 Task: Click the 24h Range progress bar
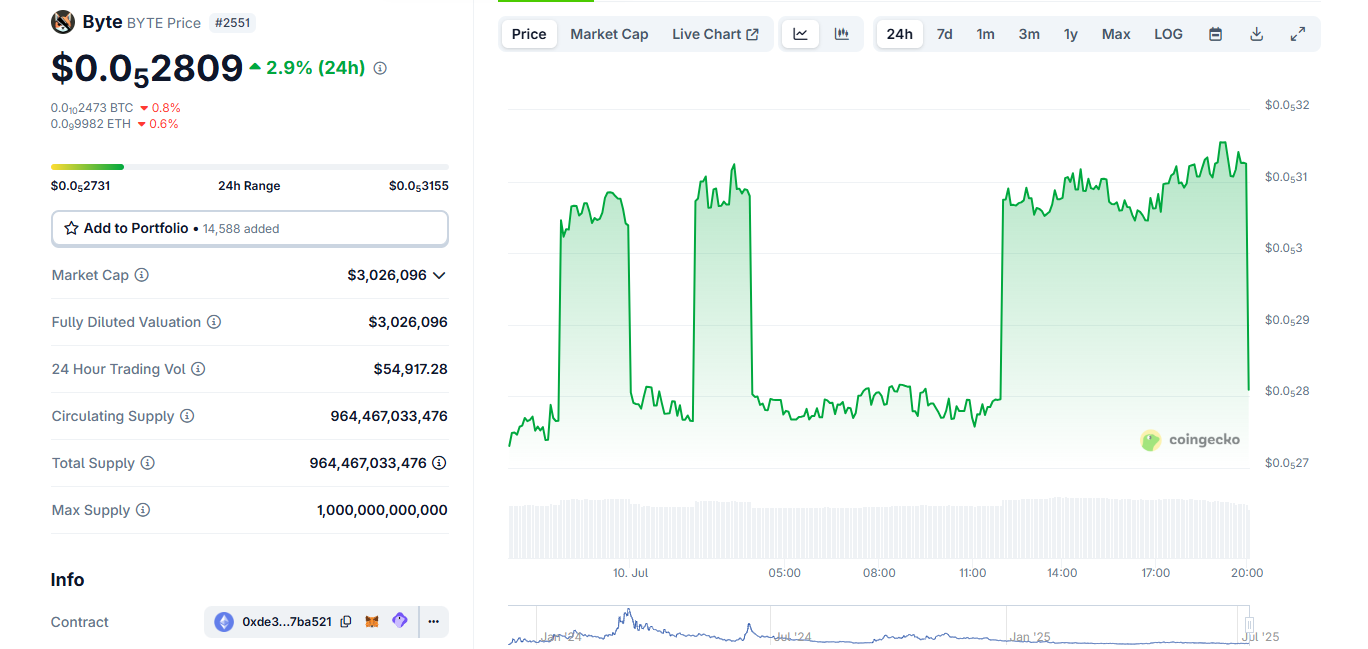pyautogui.click(x=250, y=167)
